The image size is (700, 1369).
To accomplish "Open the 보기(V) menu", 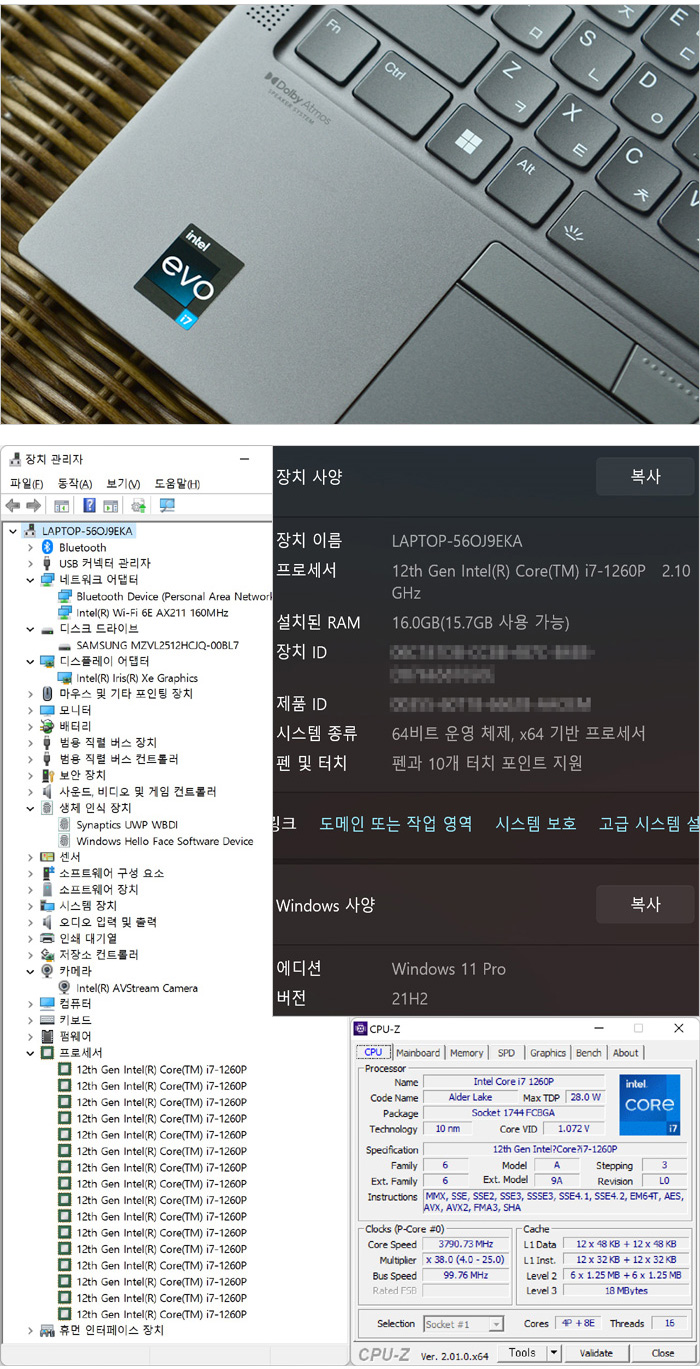I will tap(123, 484).
